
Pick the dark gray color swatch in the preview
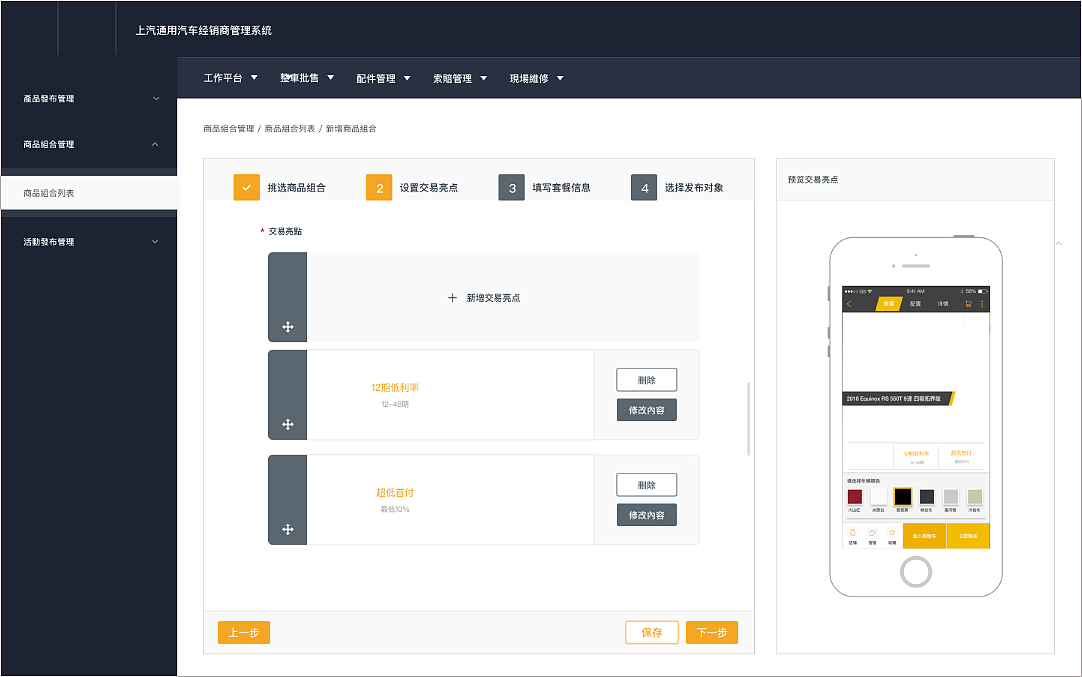(x=927, y=497)
